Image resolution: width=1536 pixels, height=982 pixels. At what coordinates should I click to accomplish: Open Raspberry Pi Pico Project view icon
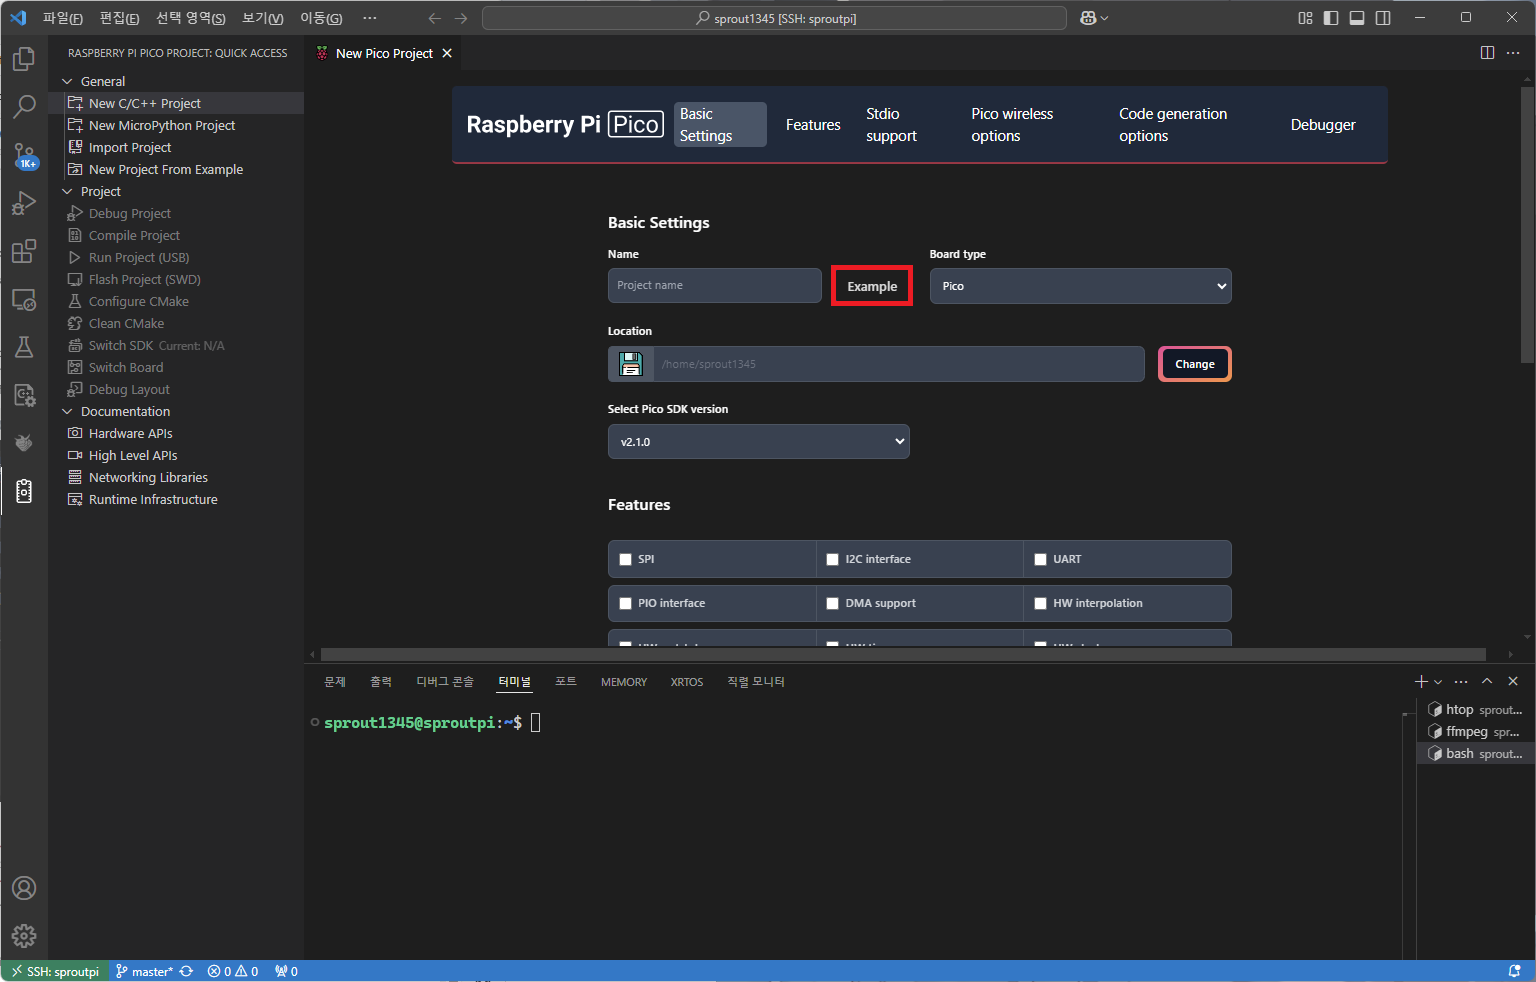click(24, 491)
